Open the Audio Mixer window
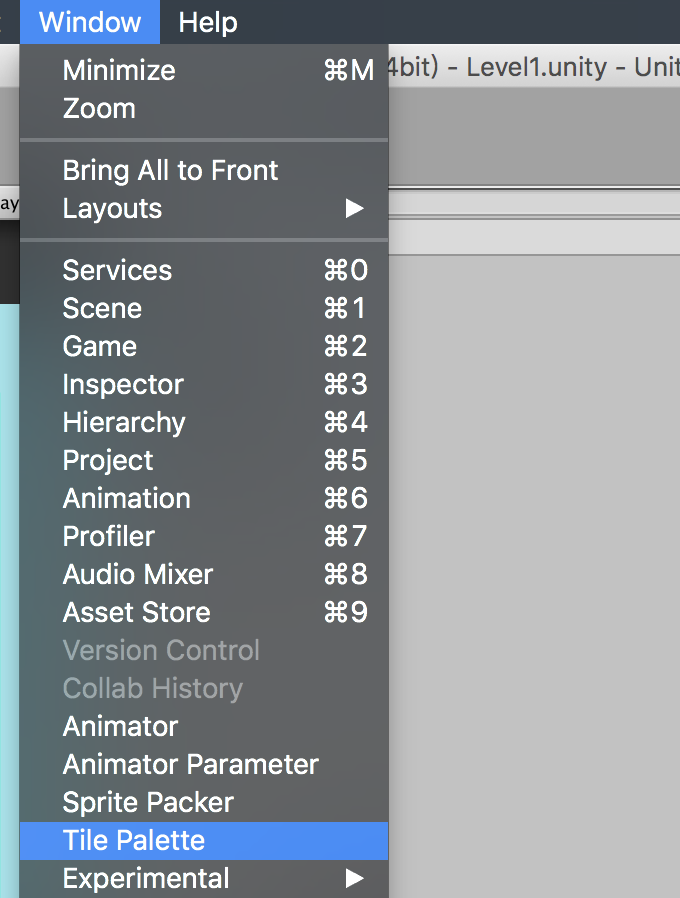This screenshot has width=680, height=898. click(x=138, y=574)
